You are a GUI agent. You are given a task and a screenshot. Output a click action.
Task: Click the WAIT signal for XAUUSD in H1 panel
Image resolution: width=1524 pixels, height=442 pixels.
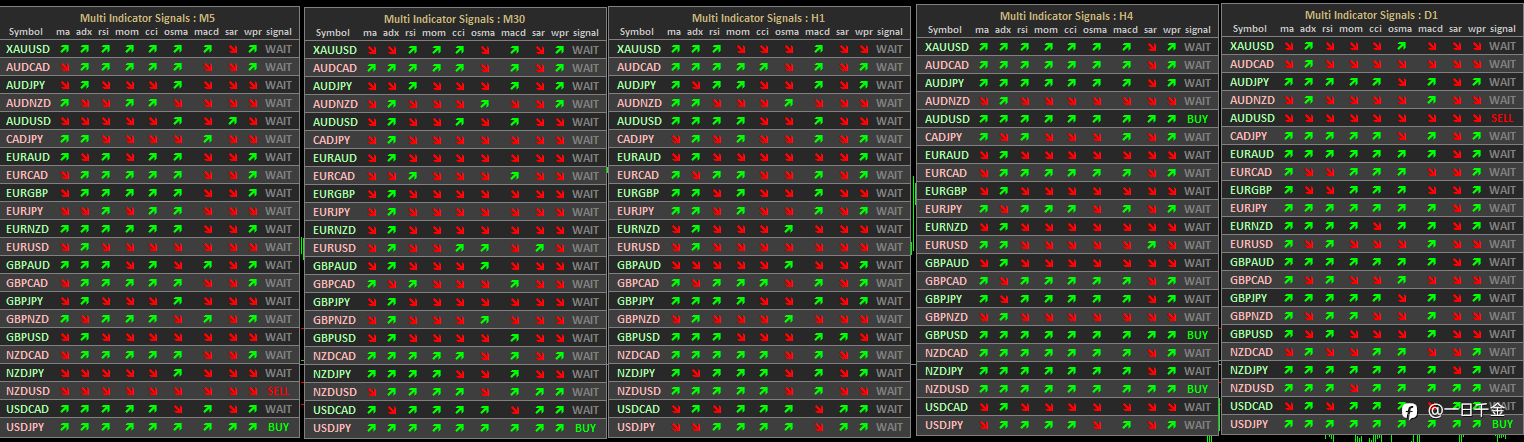tap(889, 49)
